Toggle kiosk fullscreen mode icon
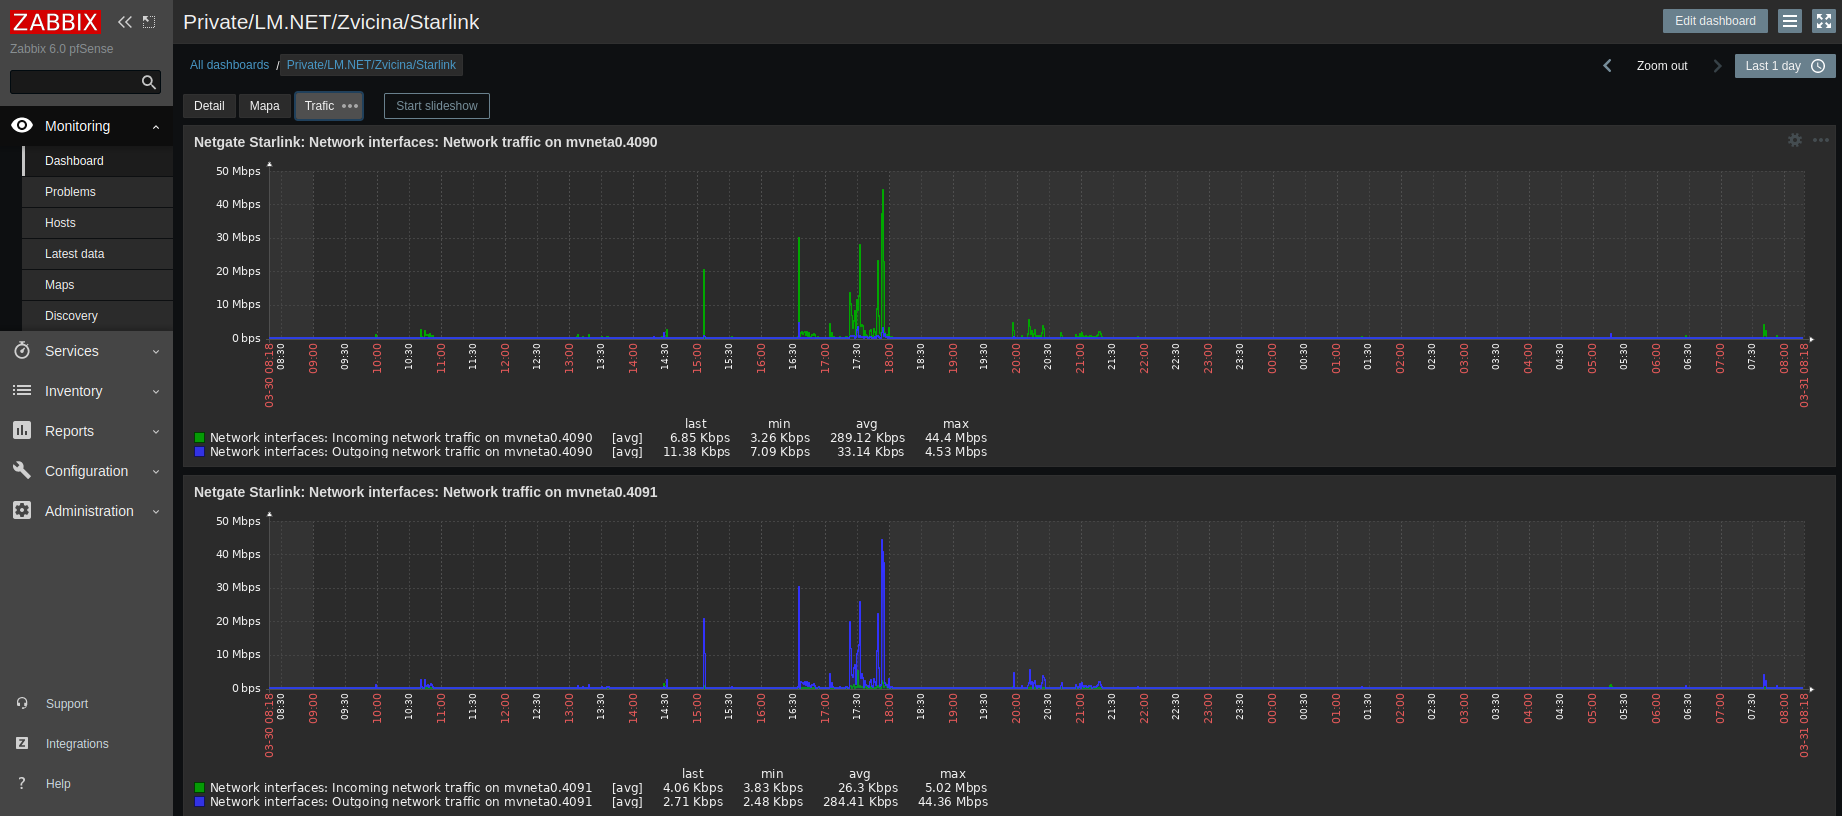This screenshot has height=816, width=1842. click(x=1824, y=21)
